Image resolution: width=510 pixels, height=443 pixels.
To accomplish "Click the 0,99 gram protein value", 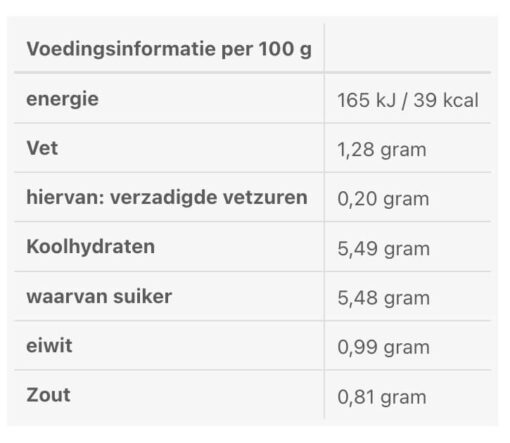I will (x=383, y=347).
